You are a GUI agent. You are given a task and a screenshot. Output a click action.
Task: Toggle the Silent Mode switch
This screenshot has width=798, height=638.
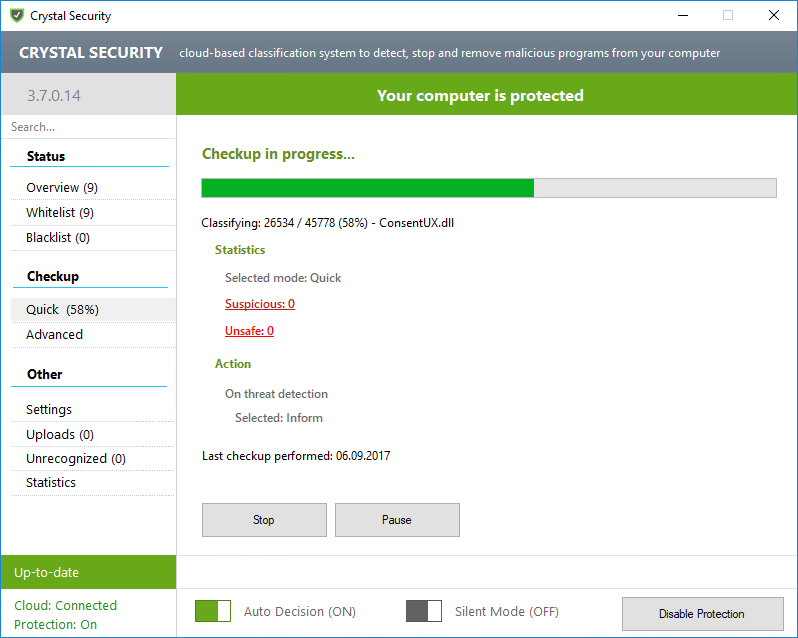point(424,611)
